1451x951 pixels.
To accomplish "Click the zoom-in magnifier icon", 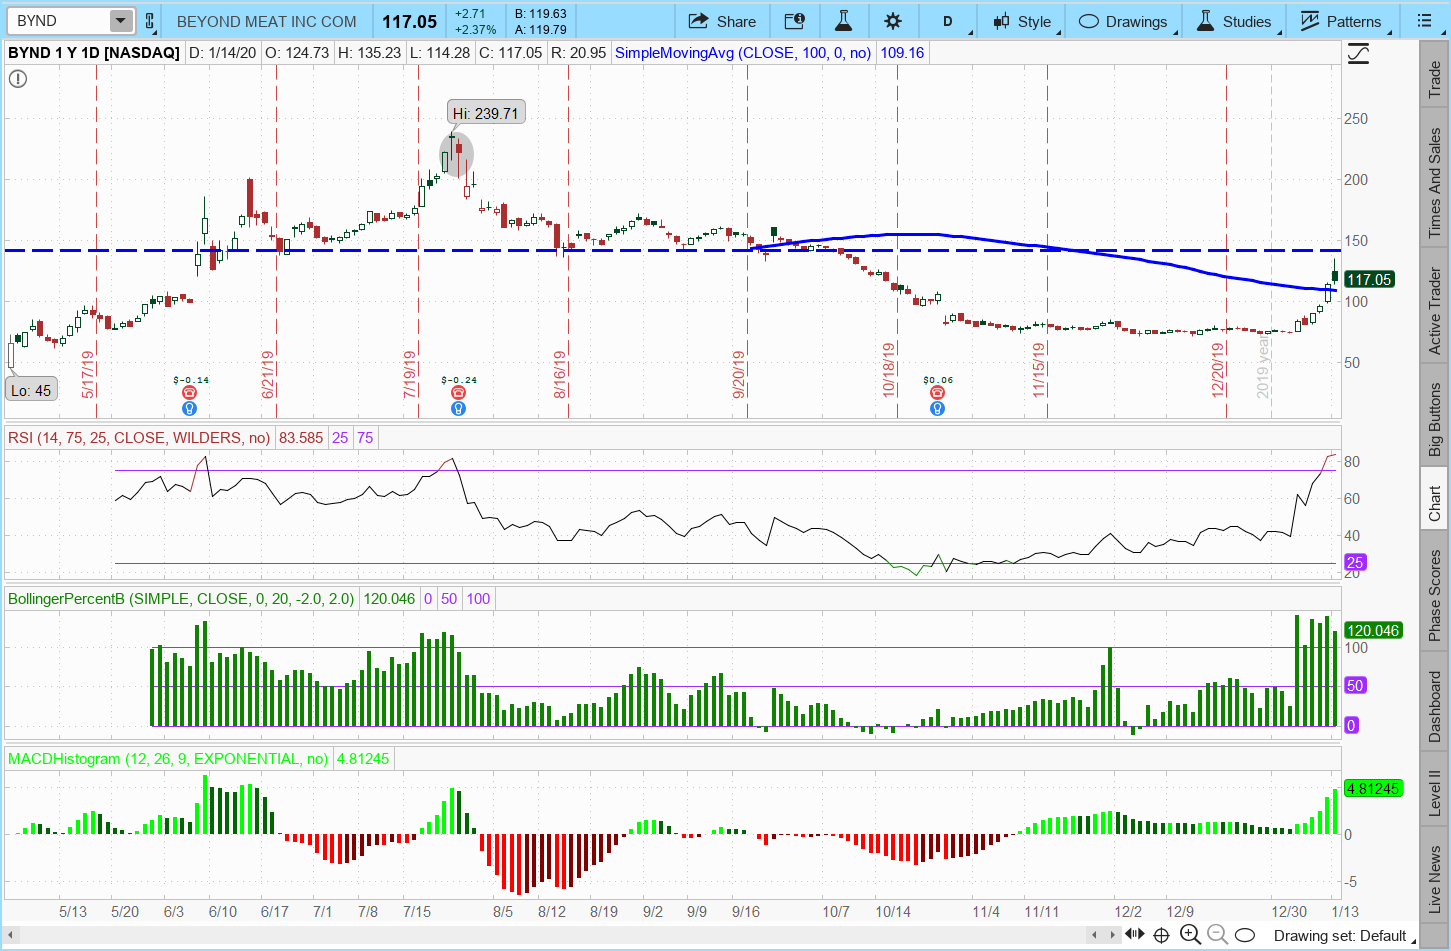I will 1189,935.
